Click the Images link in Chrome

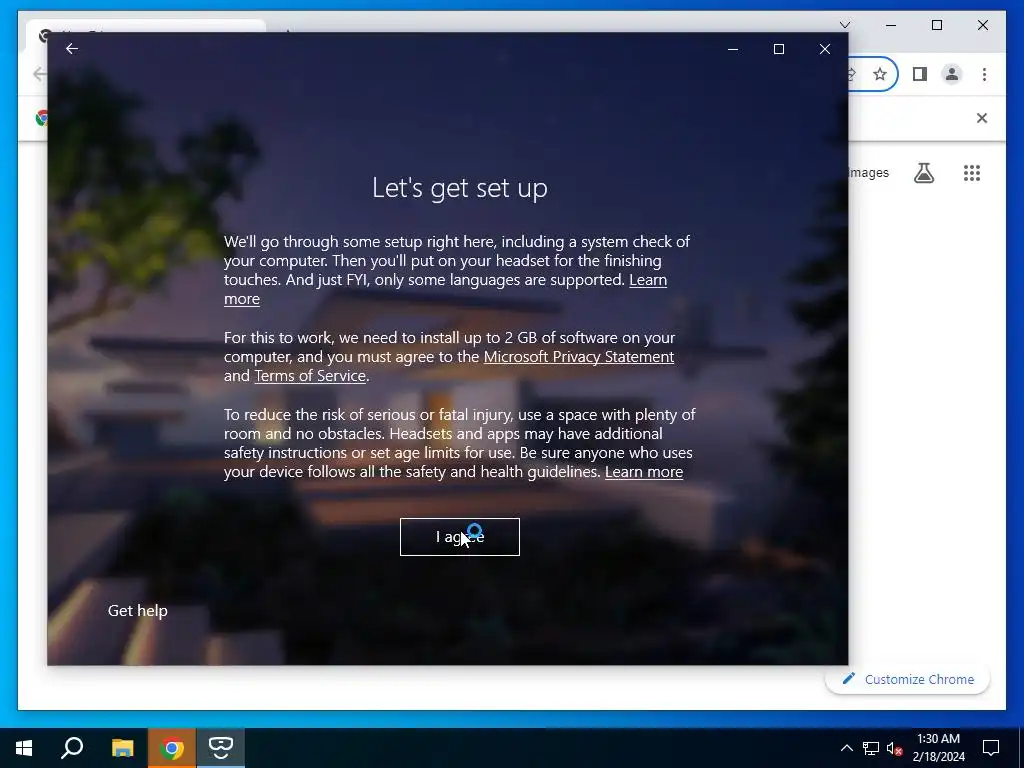[x=869, y=173]
